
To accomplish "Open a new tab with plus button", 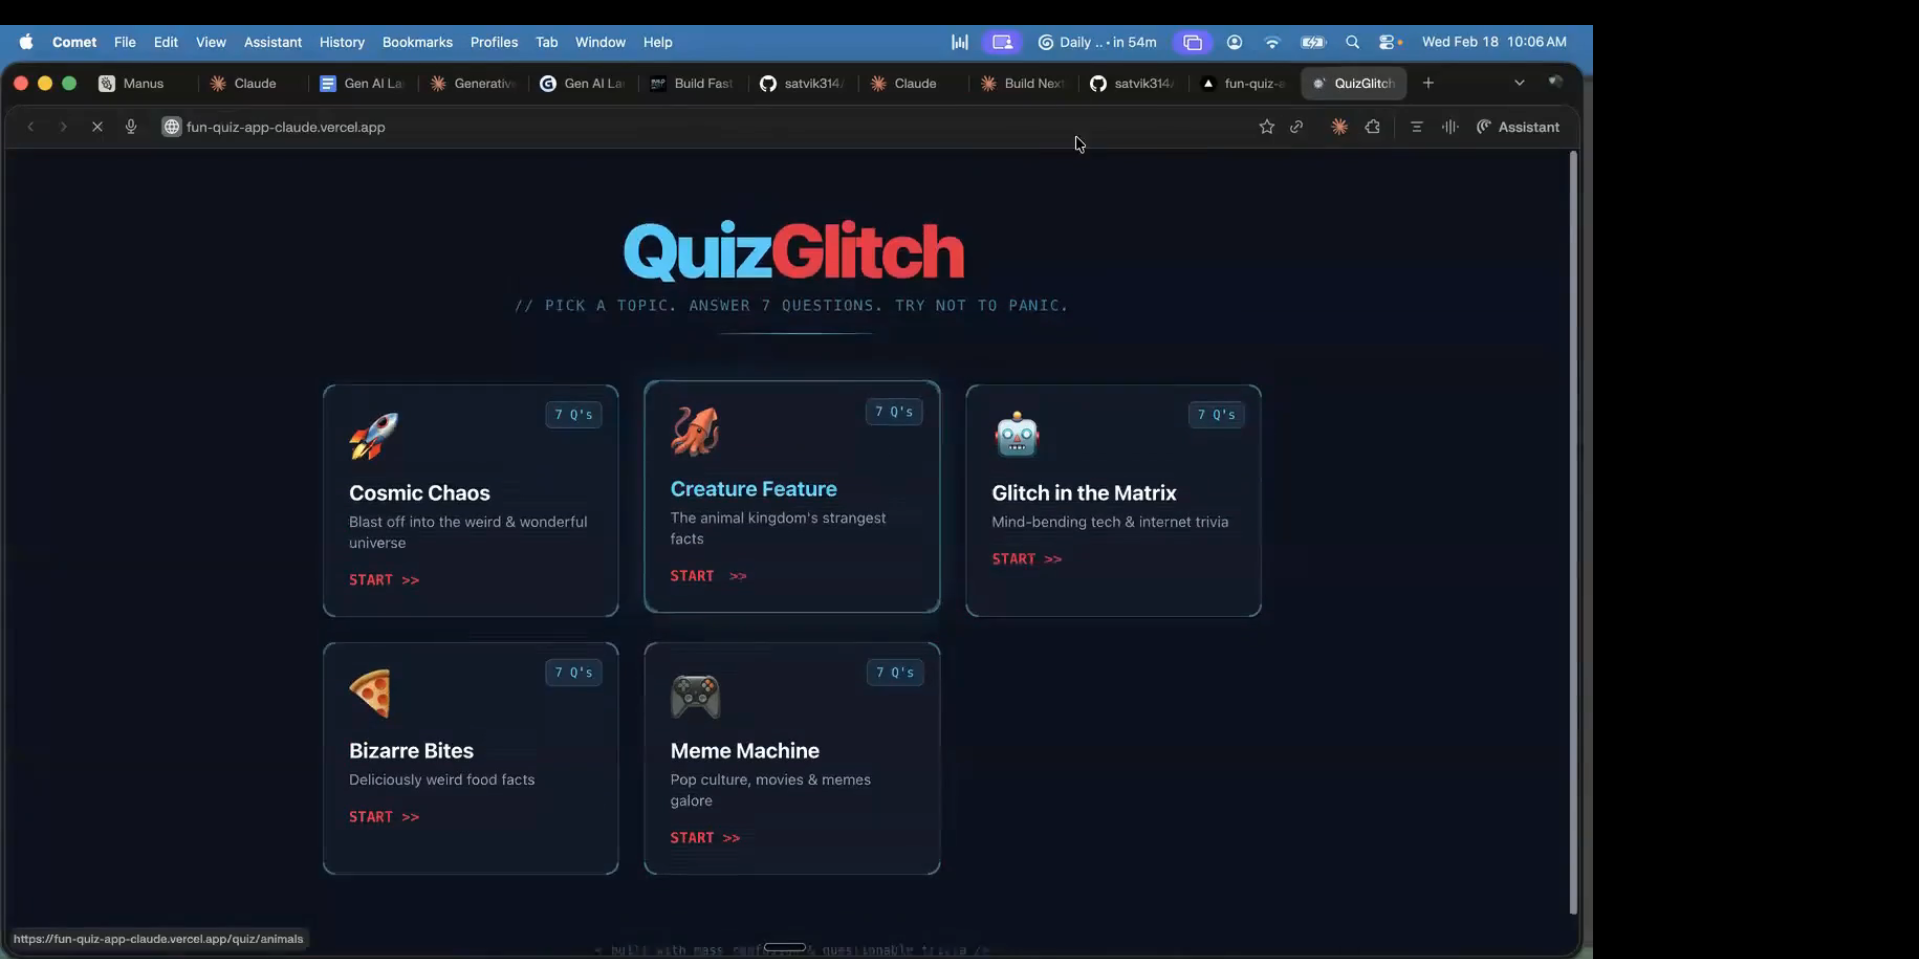I will [x=1428, y=83].
